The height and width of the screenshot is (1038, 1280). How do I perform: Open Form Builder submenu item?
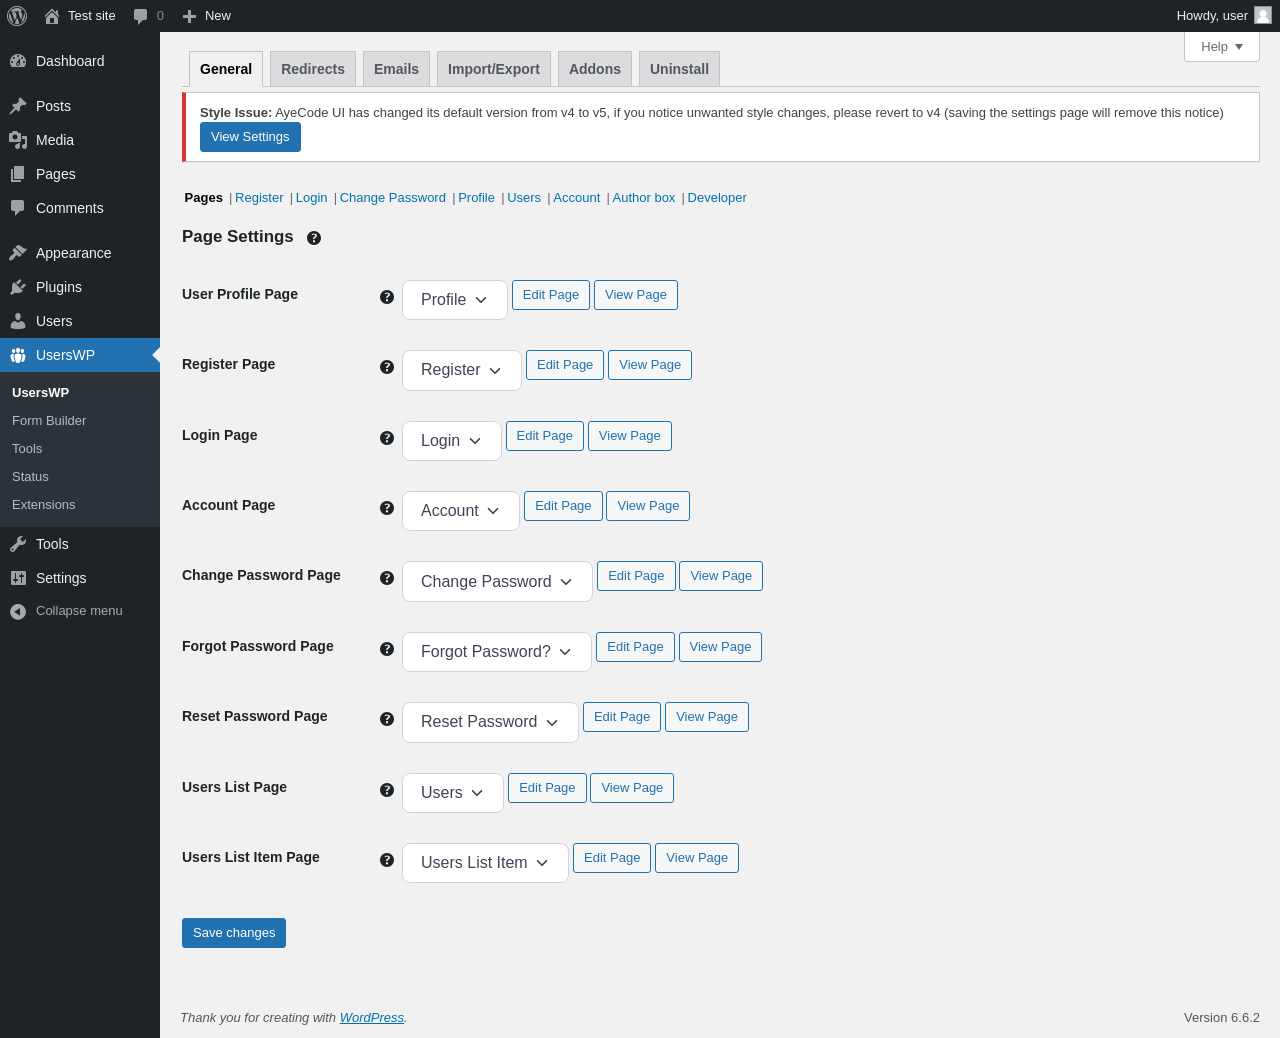[x=49, y=421]
